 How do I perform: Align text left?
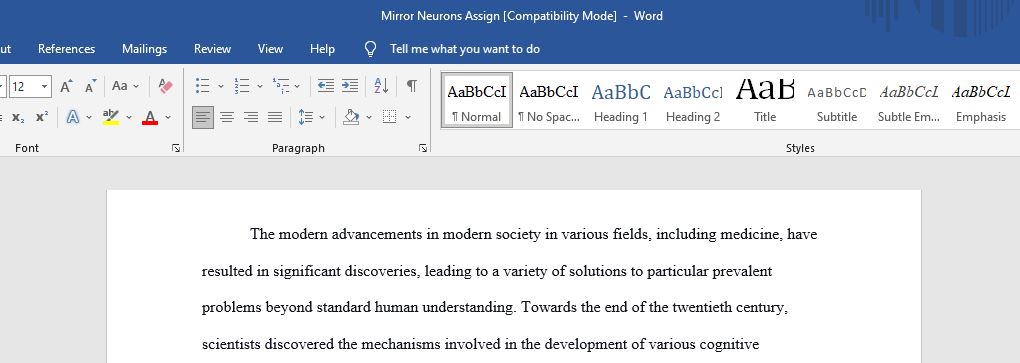click(203, 117)
